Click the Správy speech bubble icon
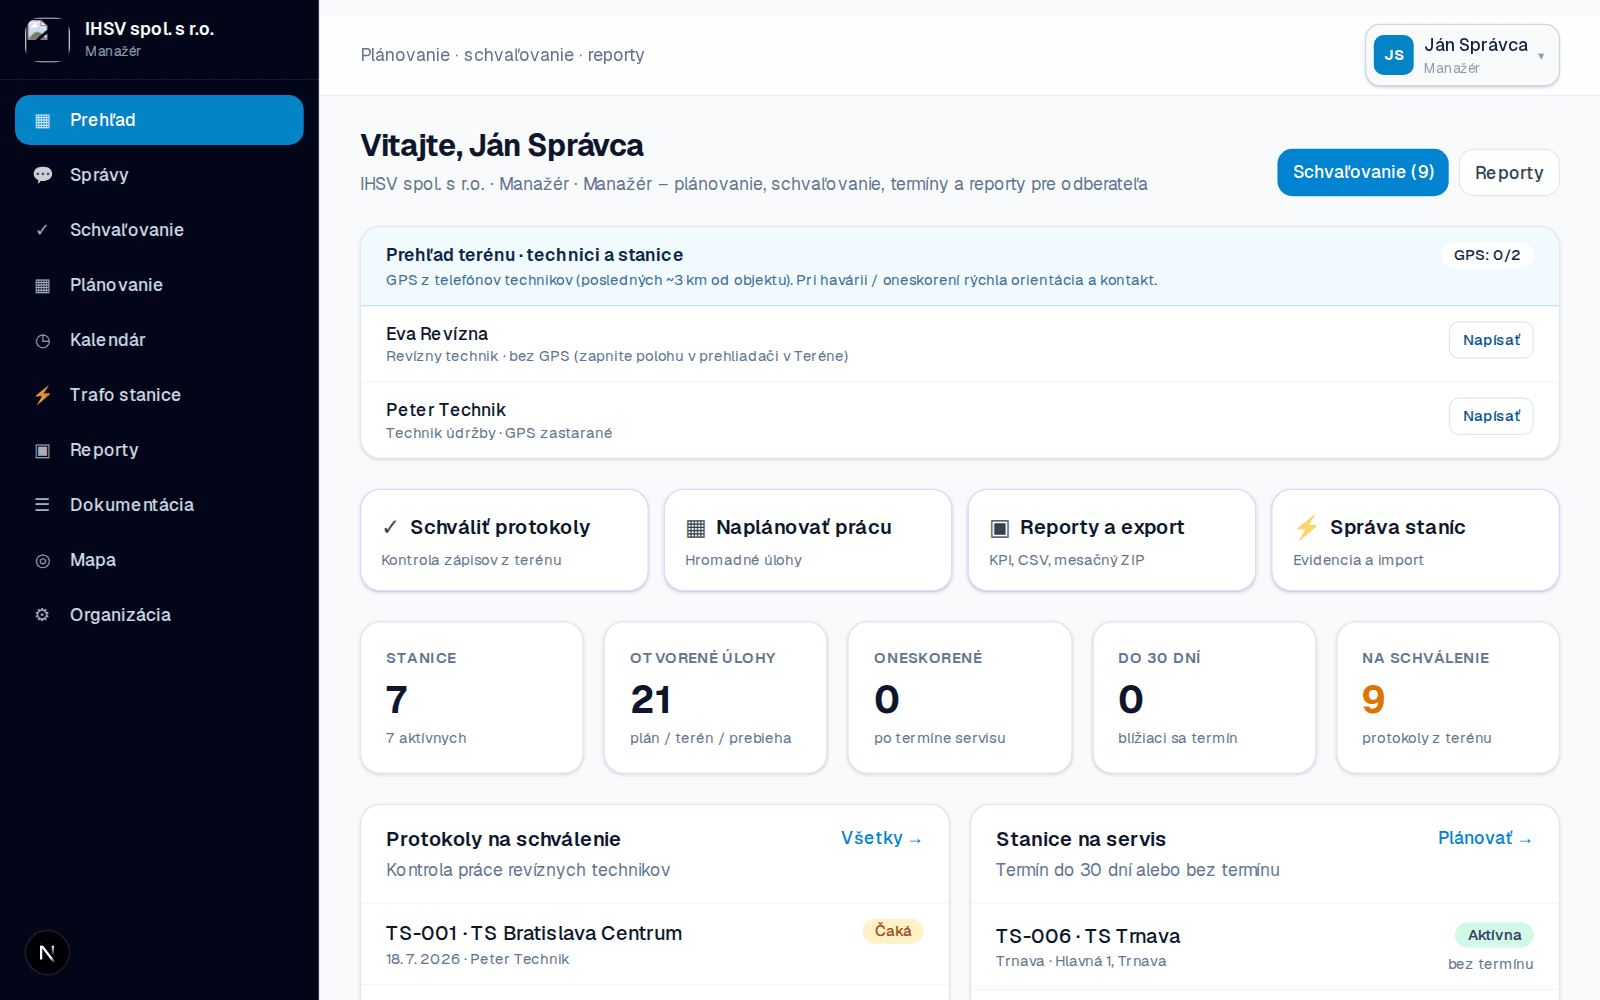Screen dimensions: 1600x1000 point(42,175)
